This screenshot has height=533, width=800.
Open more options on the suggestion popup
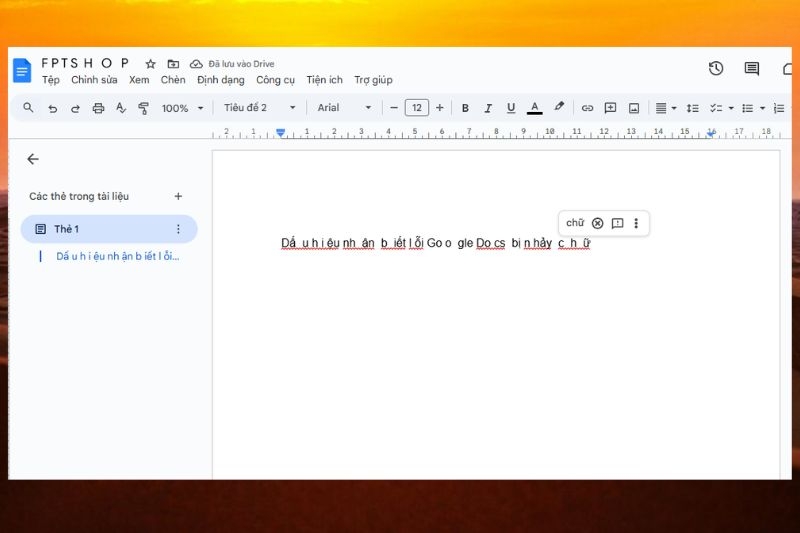coord(636,223)
